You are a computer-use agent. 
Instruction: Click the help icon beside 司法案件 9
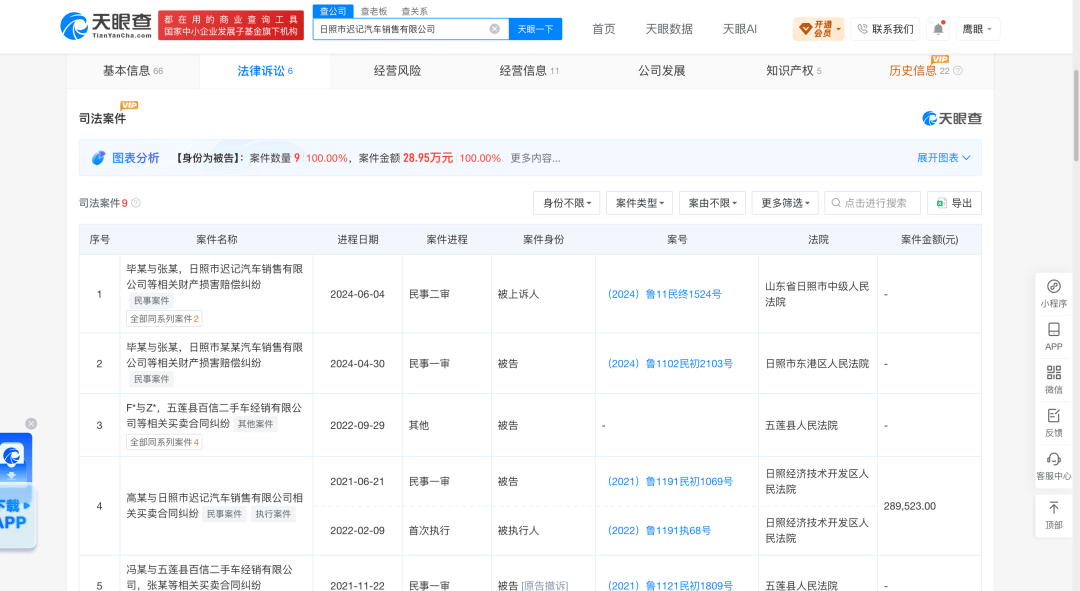[136, 203]
